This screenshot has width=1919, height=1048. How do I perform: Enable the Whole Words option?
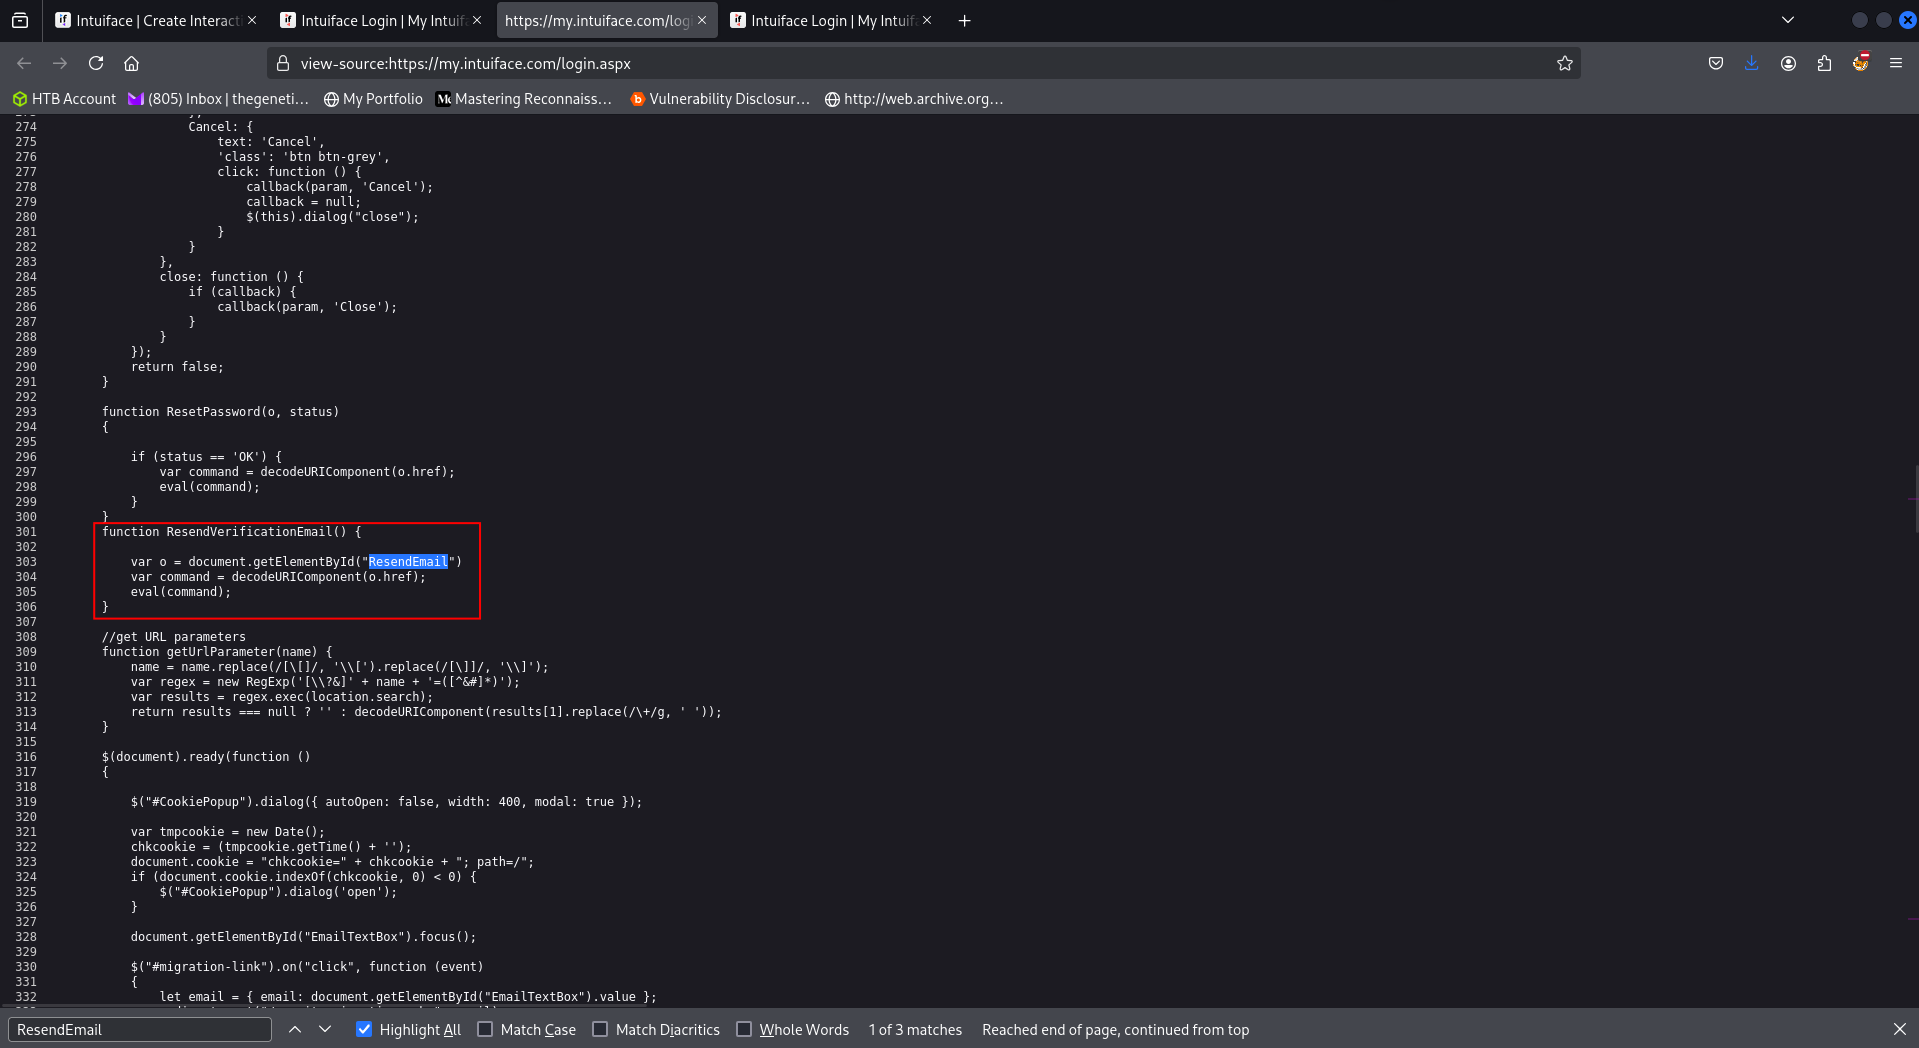click(x=744, y=1029)
